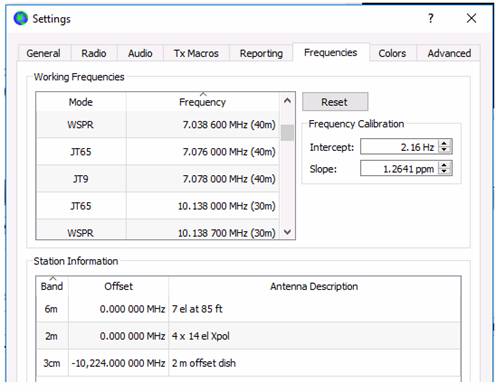Open the Tx Macros tab
This screenshot has height=392, width=496.
pos(196,53)
